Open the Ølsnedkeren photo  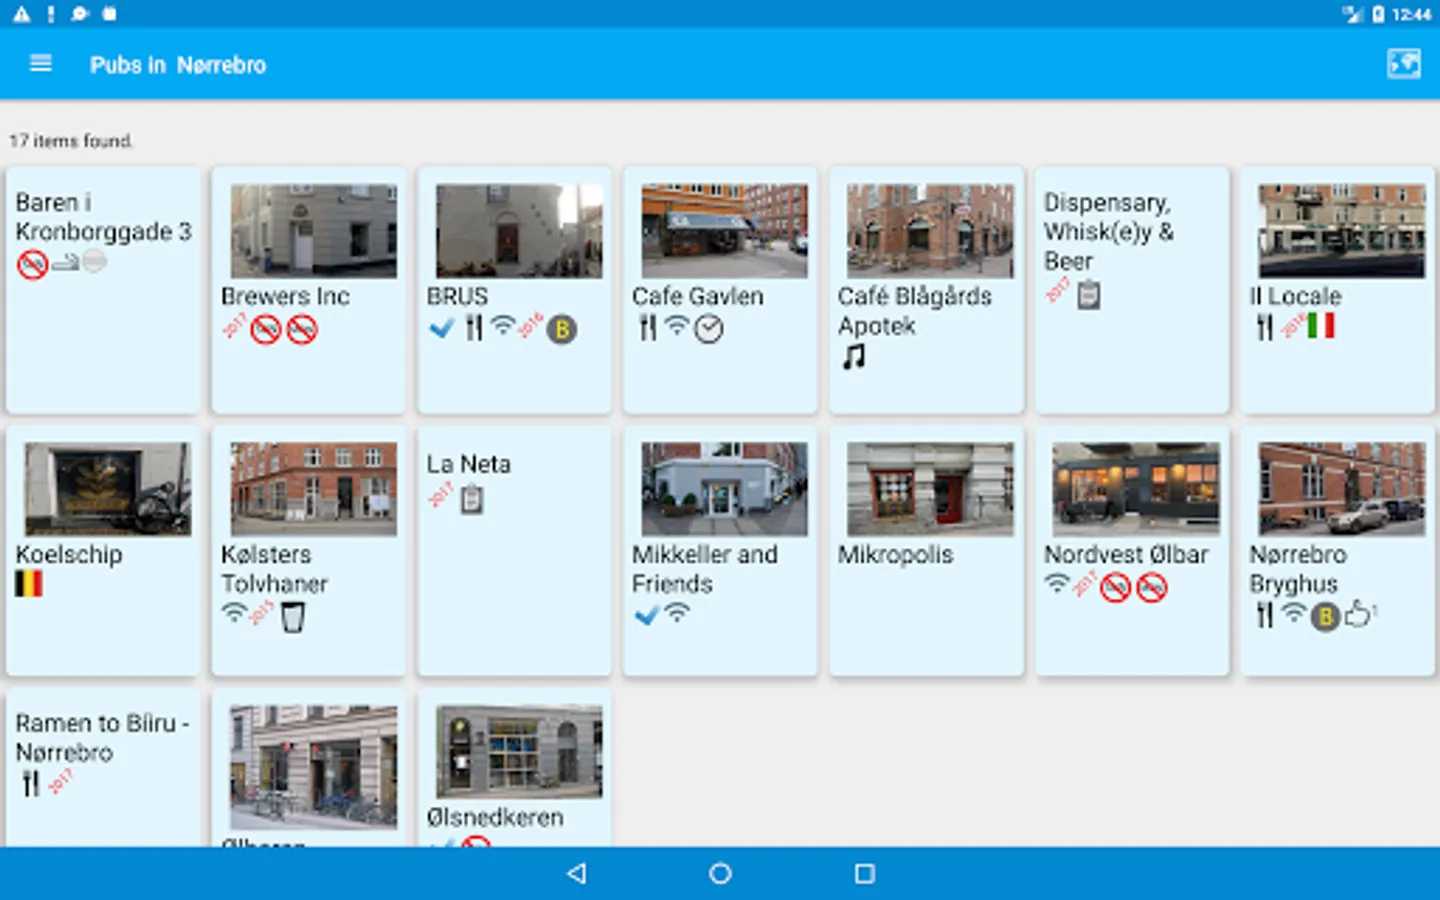pos(519,752)
